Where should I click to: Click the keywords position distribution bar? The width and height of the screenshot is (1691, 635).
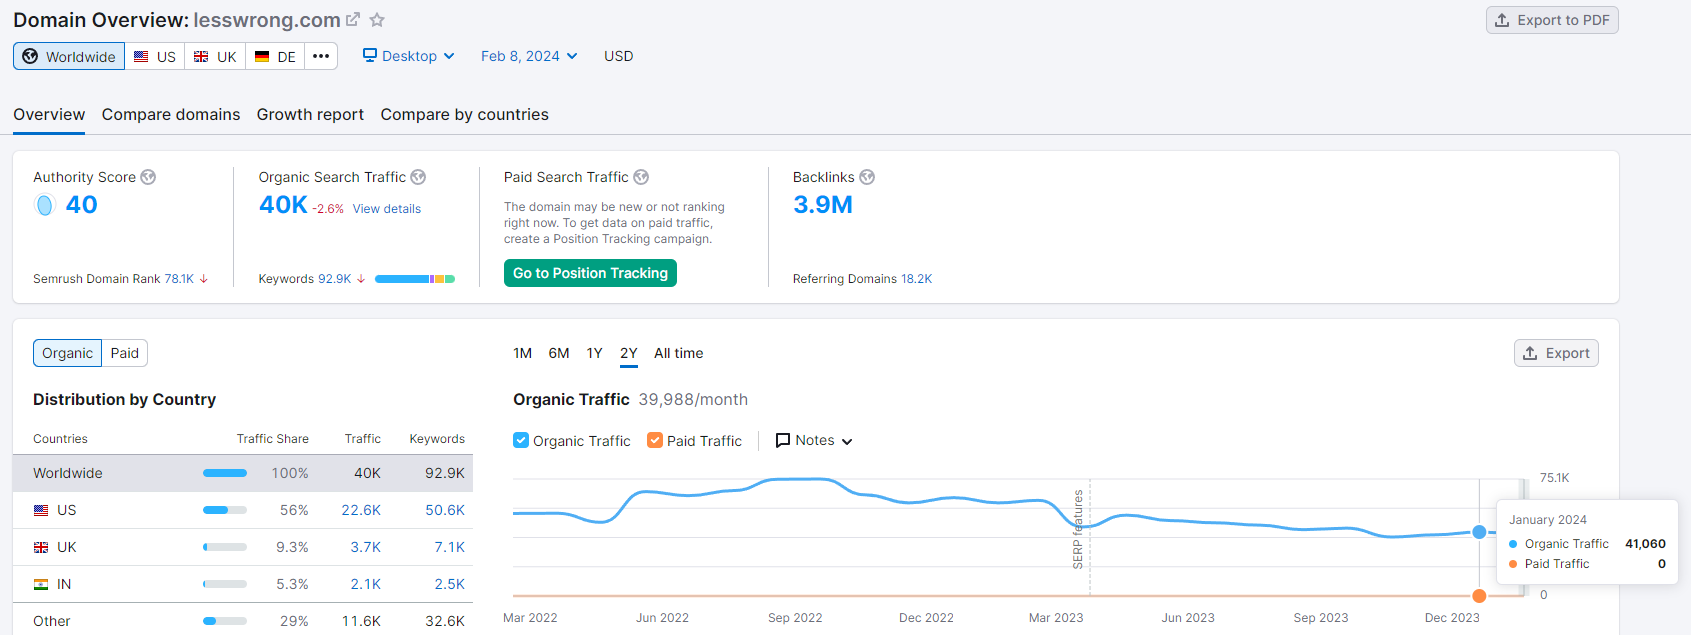click(x=415, y=279)
